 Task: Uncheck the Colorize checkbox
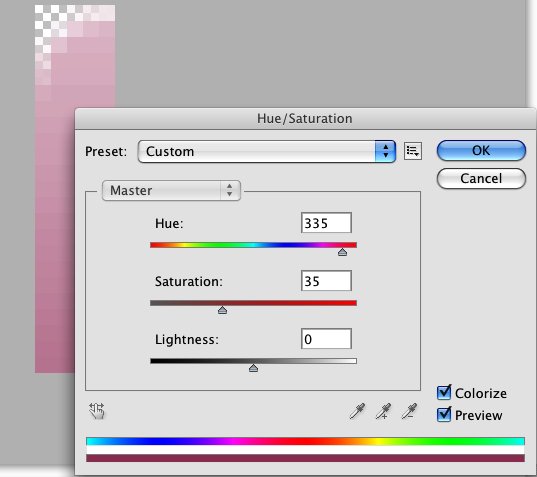pyautogui.click(x=444, y=392)
